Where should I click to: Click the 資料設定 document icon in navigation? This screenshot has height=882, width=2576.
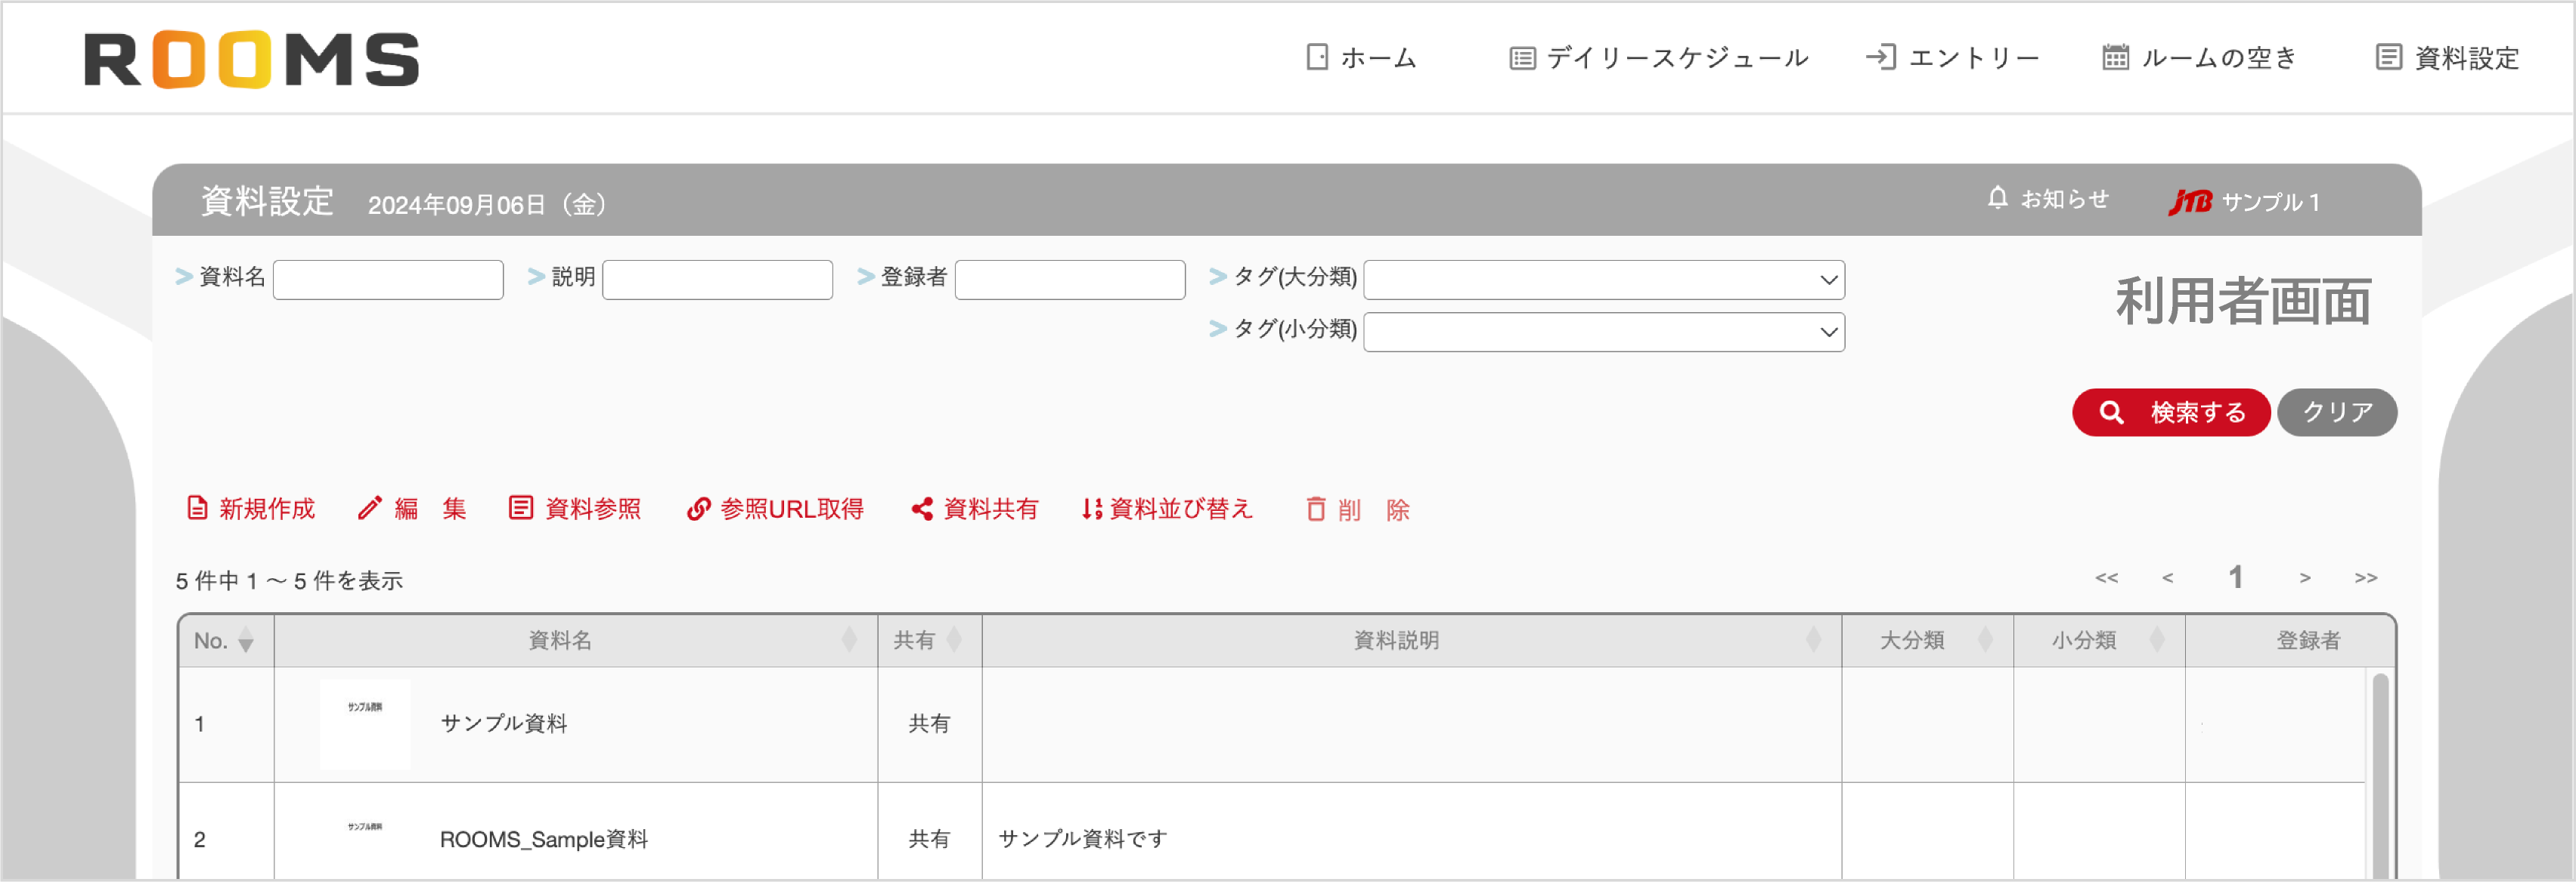click(x=2388, y=57)
